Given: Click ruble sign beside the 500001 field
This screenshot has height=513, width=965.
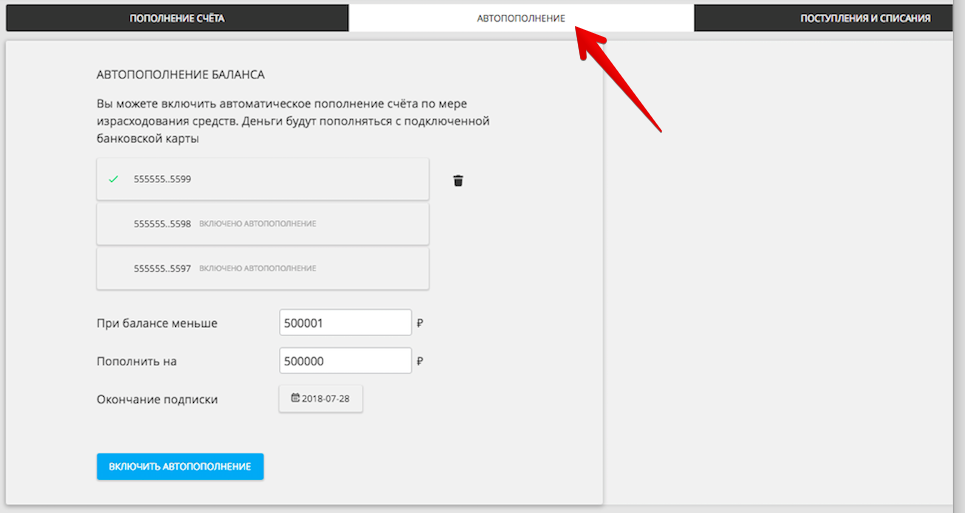Looking at the screenshot, I should [x=421, y=323].
